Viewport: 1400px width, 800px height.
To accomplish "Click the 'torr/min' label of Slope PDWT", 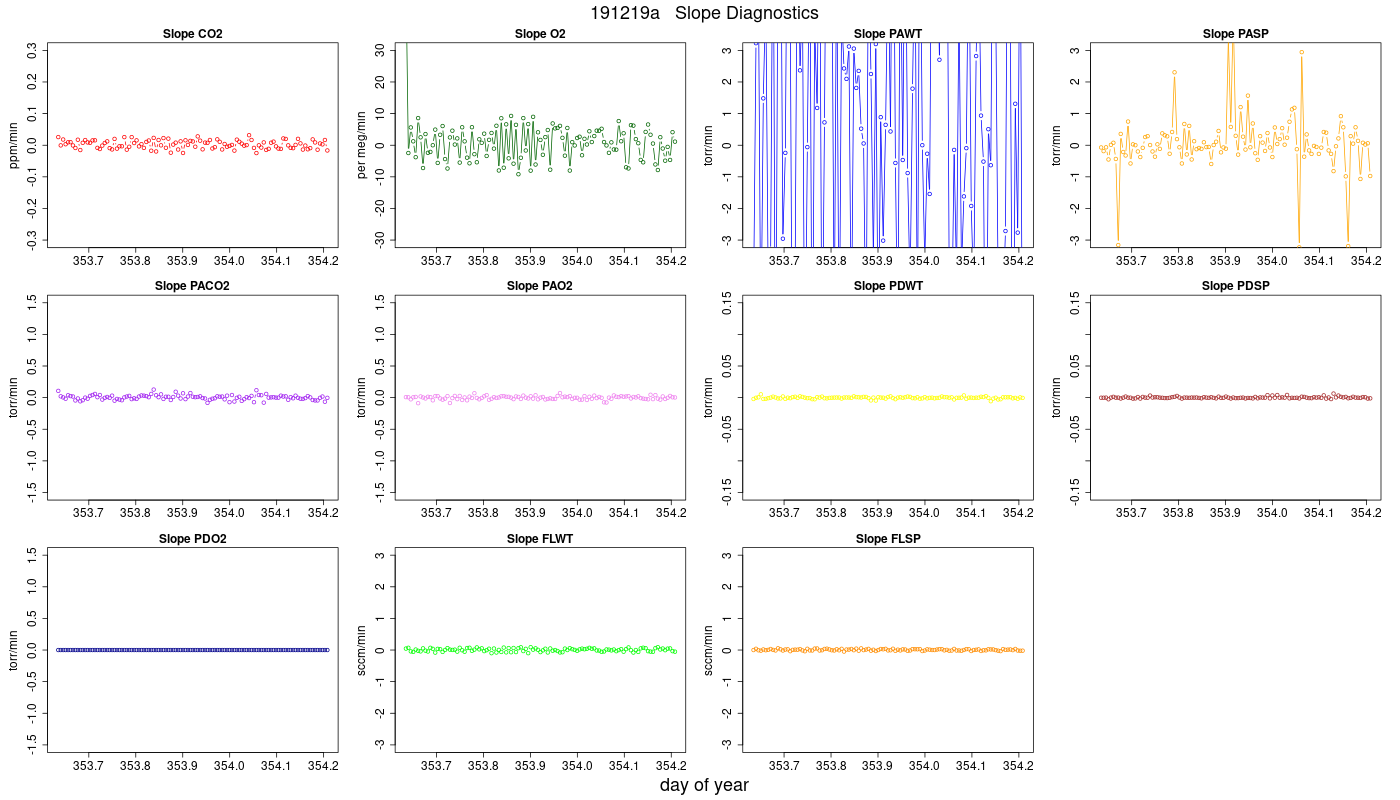I will click(x=710, y=397).
